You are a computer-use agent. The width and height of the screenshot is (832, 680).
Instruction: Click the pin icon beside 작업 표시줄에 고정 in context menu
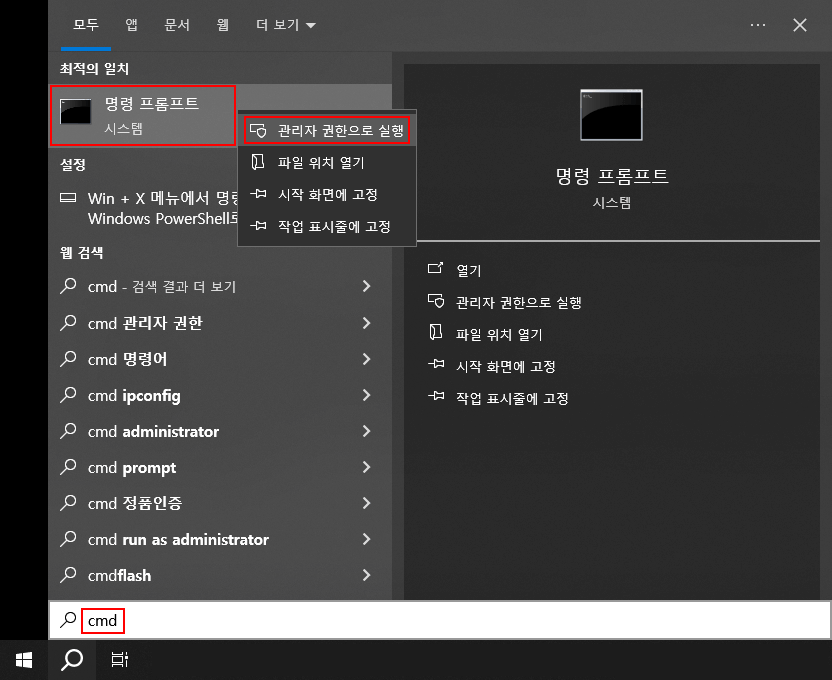click(258, 226)
